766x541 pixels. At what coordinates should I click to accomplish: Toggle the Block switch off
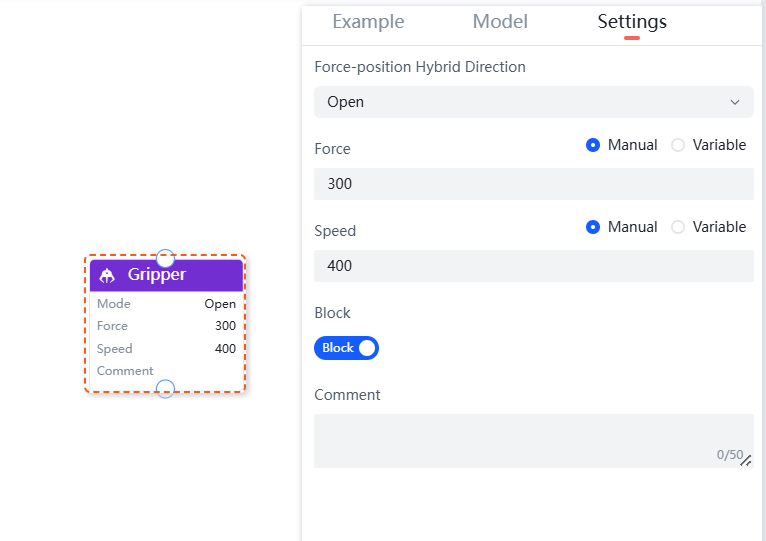tap(346, 348)
